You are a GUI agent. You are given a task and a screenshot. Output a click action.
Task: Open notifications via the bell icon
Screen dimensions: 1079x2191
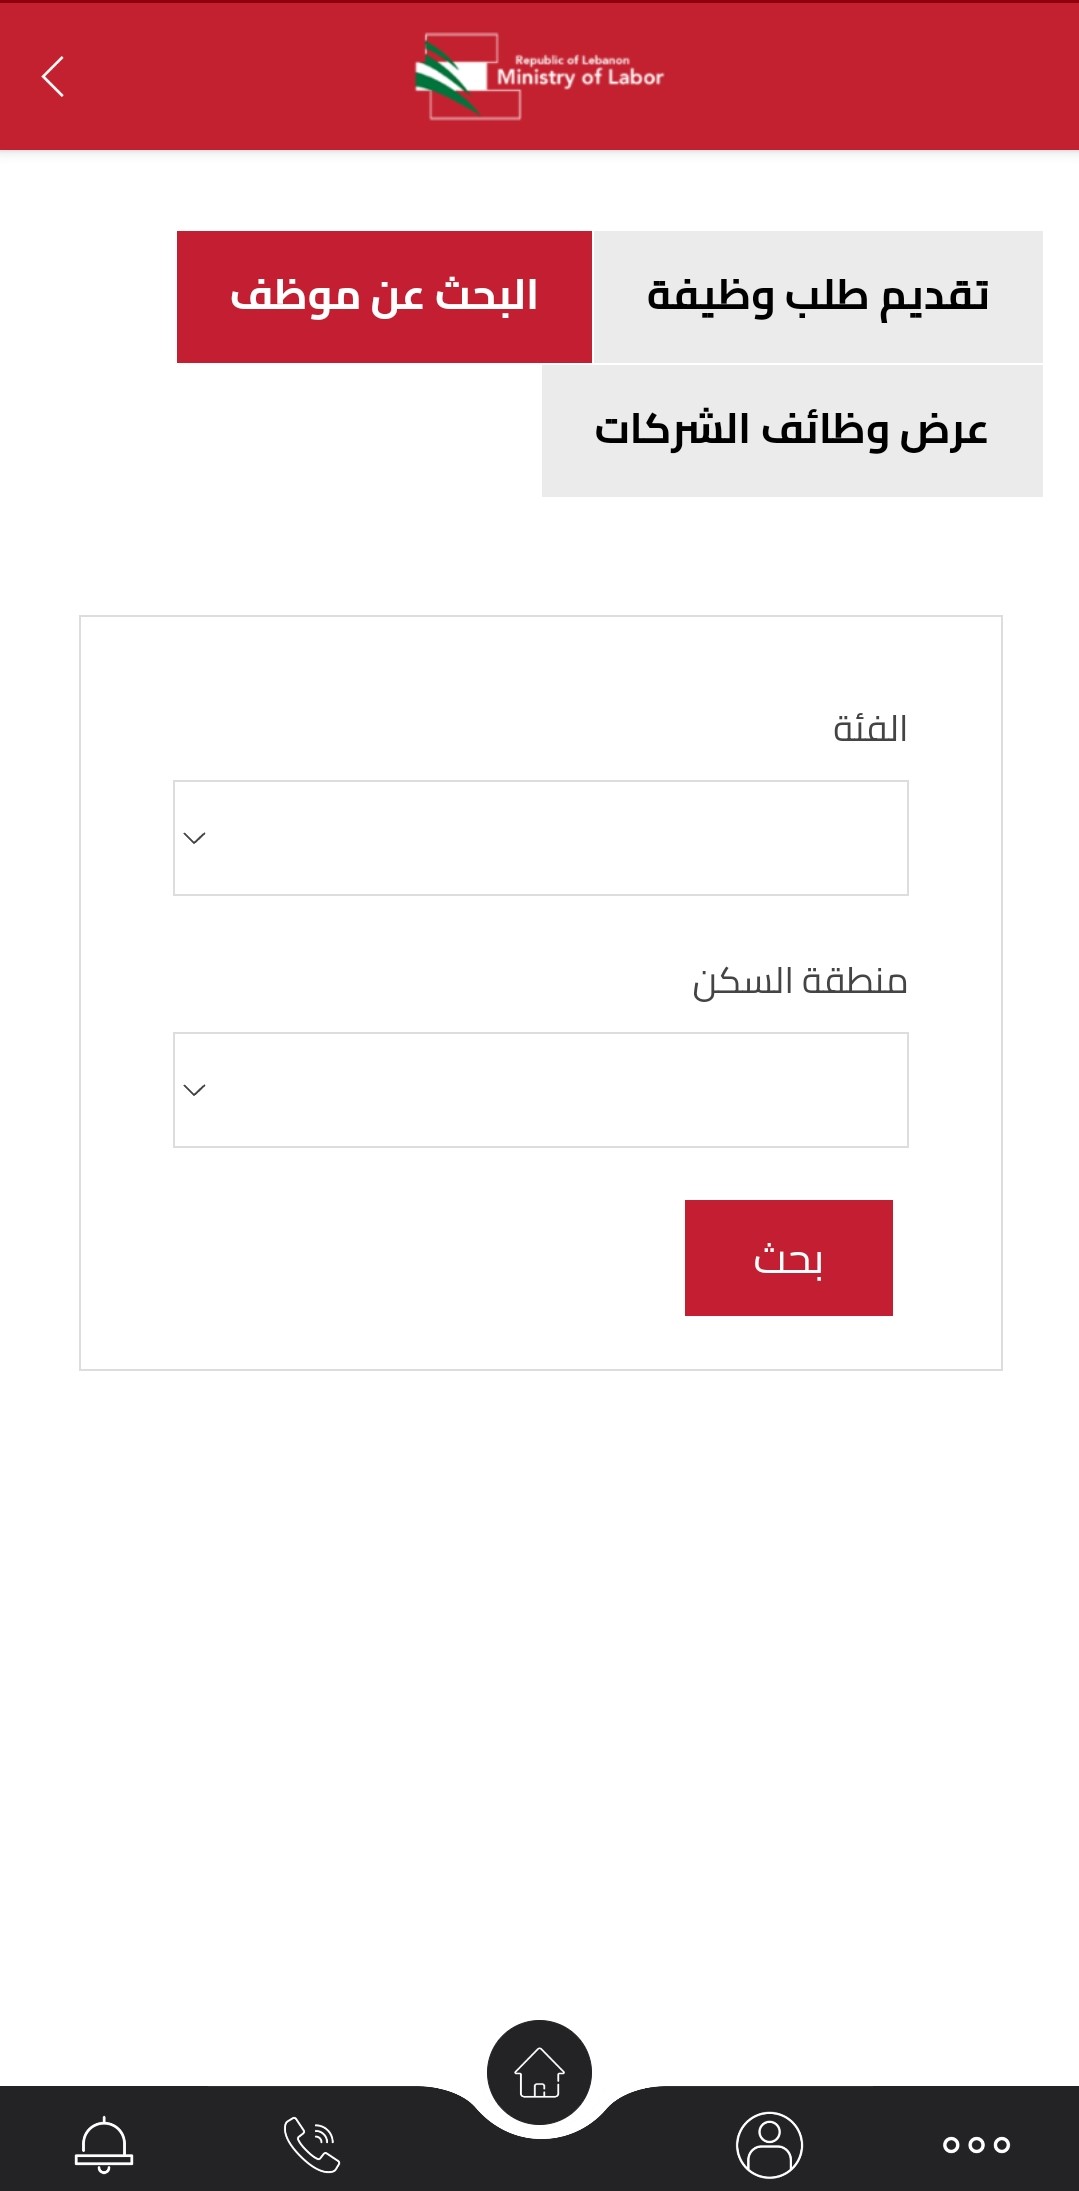pos(104,2144)
